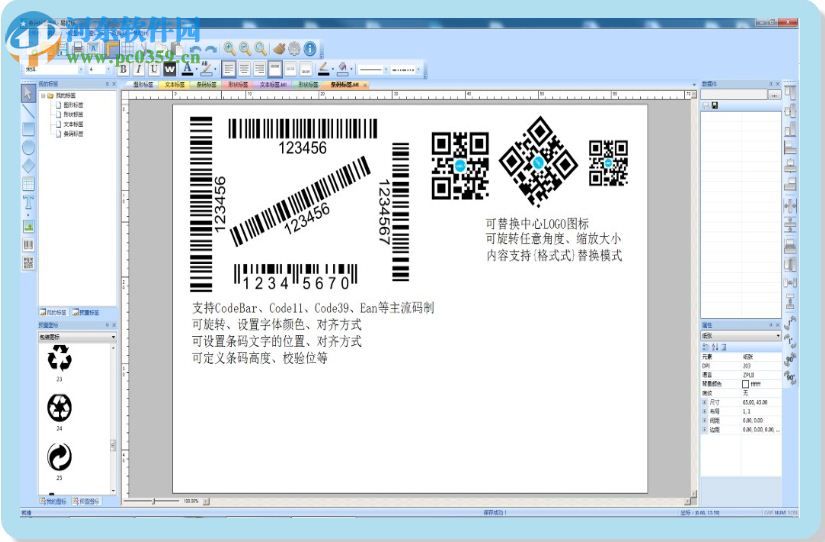Toggle alphabetical sort in properties toolbar

(715, 347)
